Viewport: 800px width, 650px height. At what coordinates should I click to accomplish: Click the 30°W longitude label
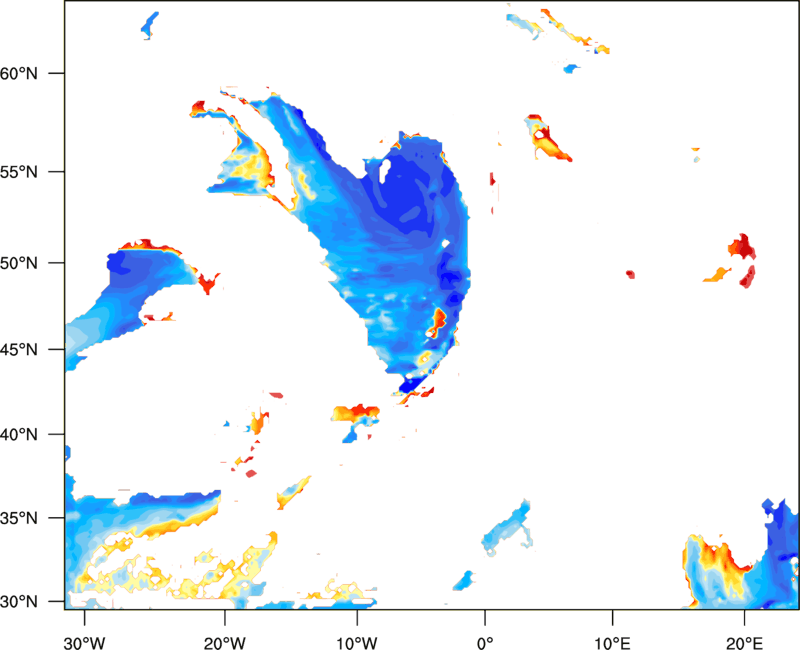[x=85, y=642]
